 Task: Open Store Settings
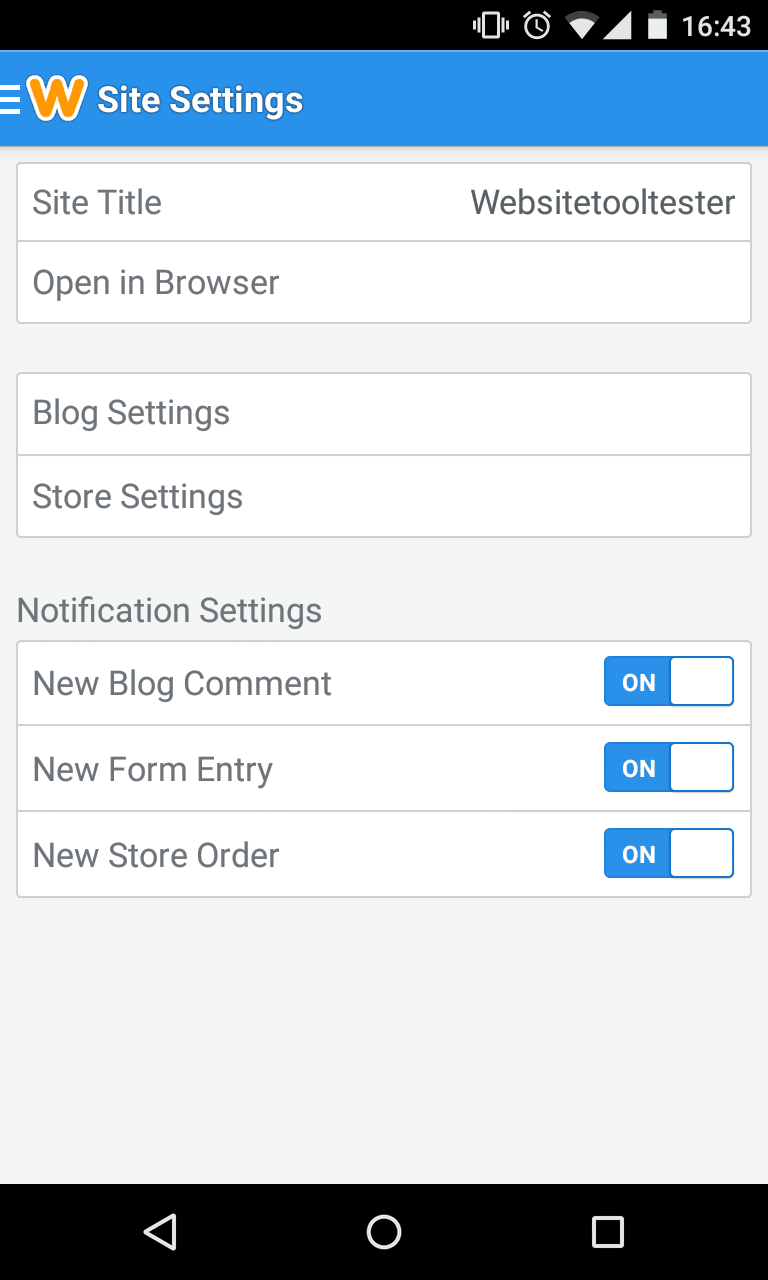pyautogui.click(x=384, y=497)
